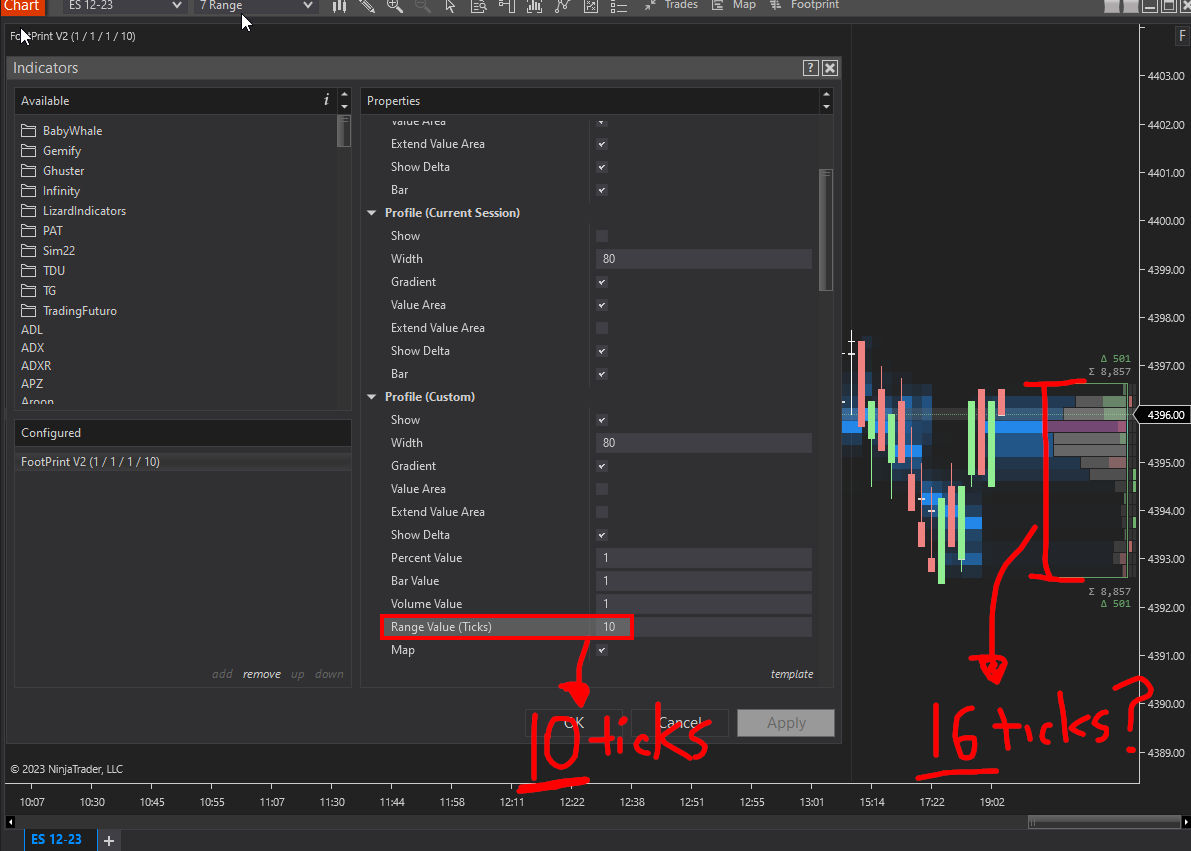
Task: Open the Sim22 folder
Action: [x=48, y=251]
